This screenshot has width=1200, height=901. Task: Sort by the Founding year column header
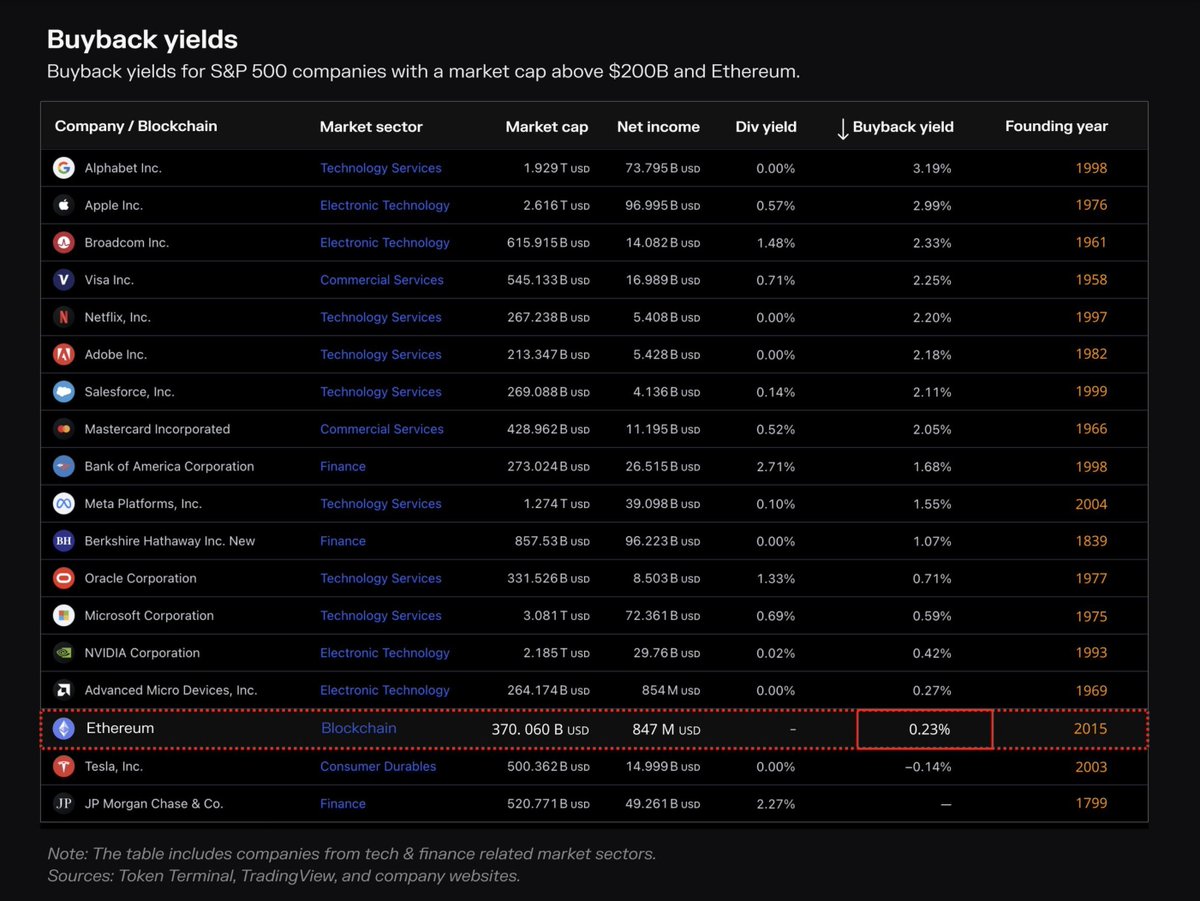(x=1056, y=126)
